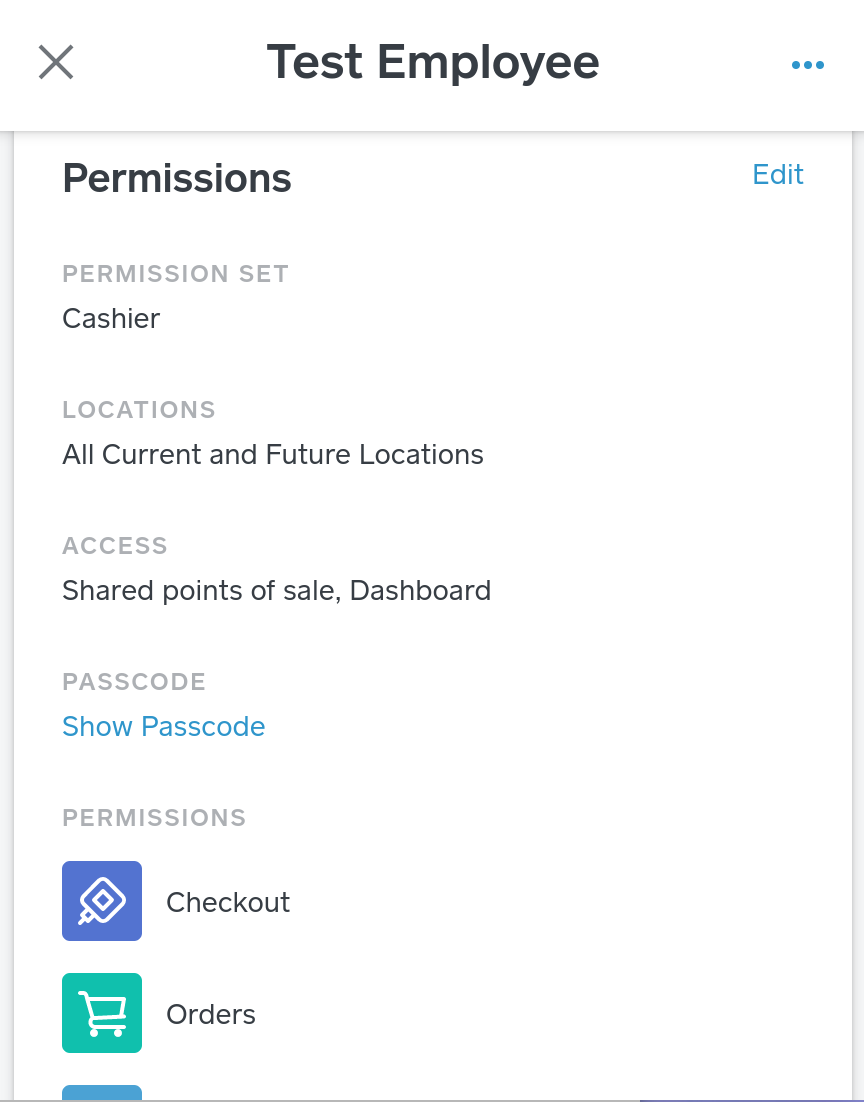Image resolution: width=864 pixels, height=1102 pixels.
Task: Click the Edit permissions link
Action: click(x=778, y=175)
